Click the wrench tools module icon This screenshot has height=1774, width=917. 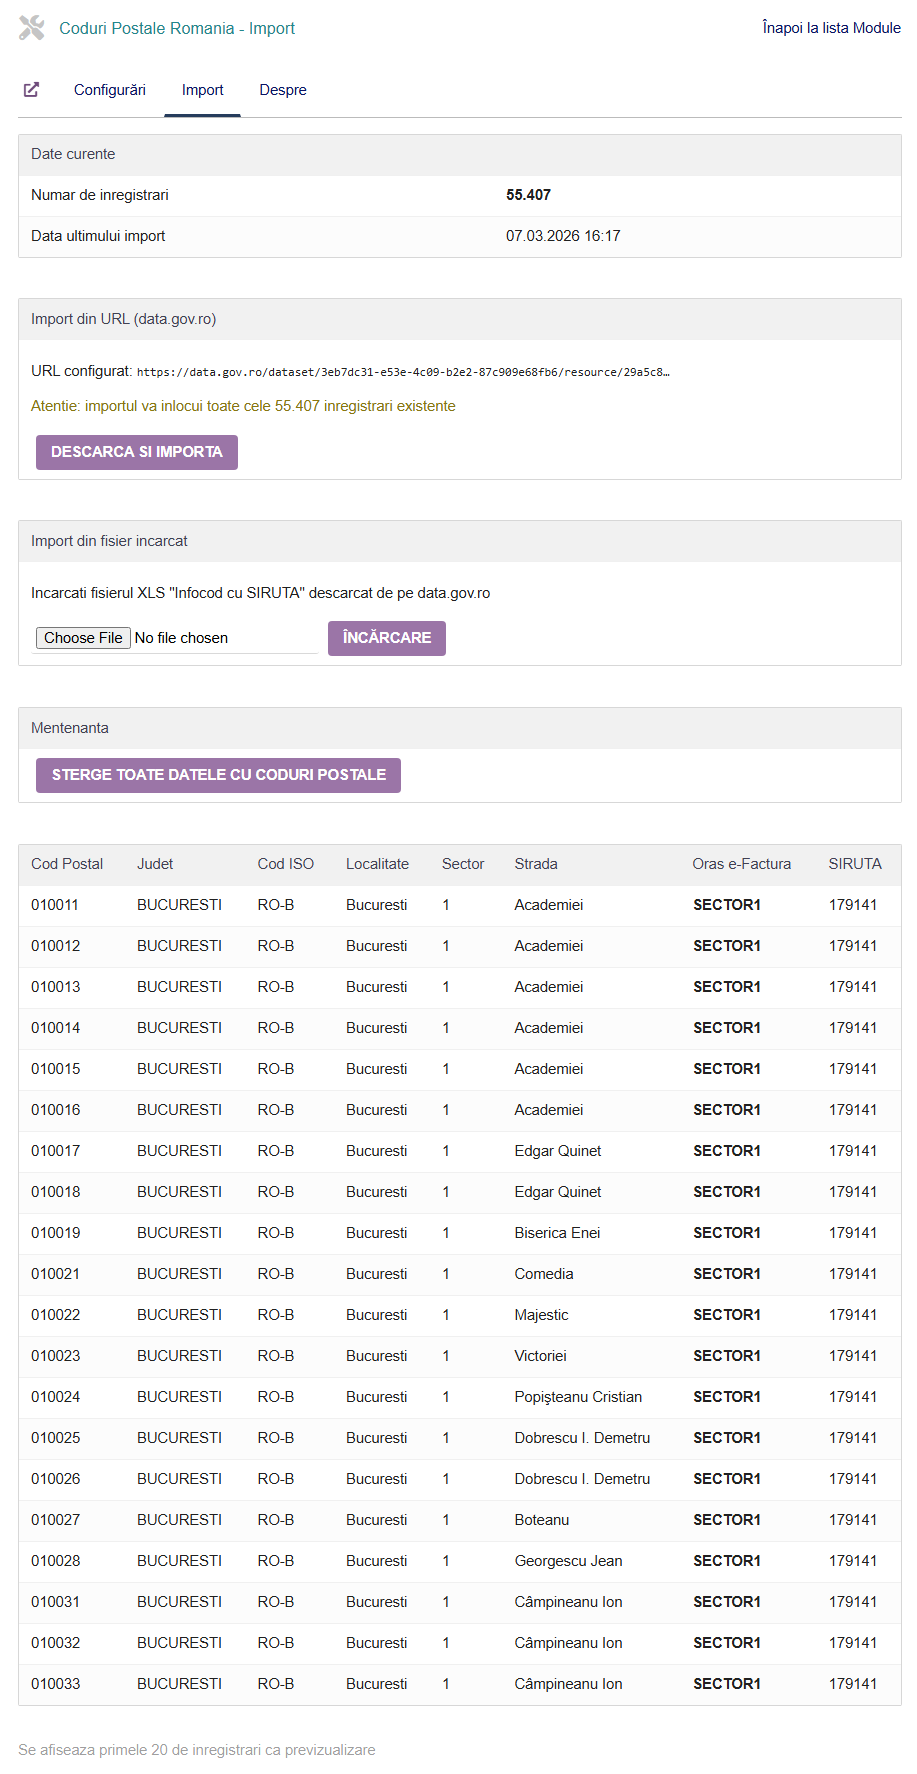coord(32,28)
